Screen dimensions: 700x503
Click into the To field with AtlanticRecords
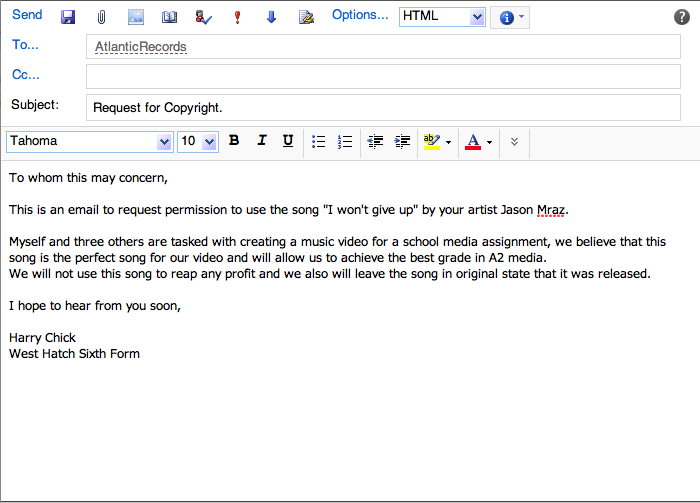(x=383, y=46)
